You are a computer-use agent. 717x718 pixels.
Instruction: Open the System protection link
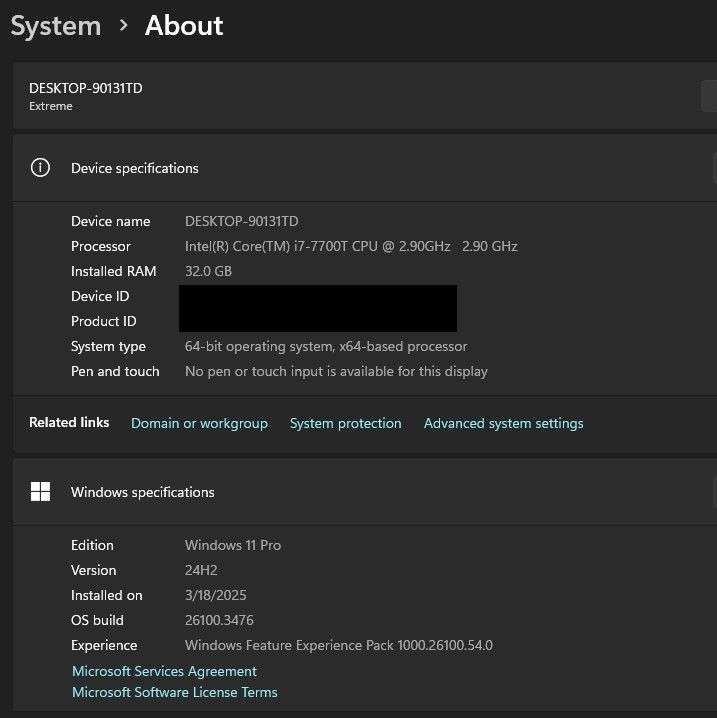346,424
